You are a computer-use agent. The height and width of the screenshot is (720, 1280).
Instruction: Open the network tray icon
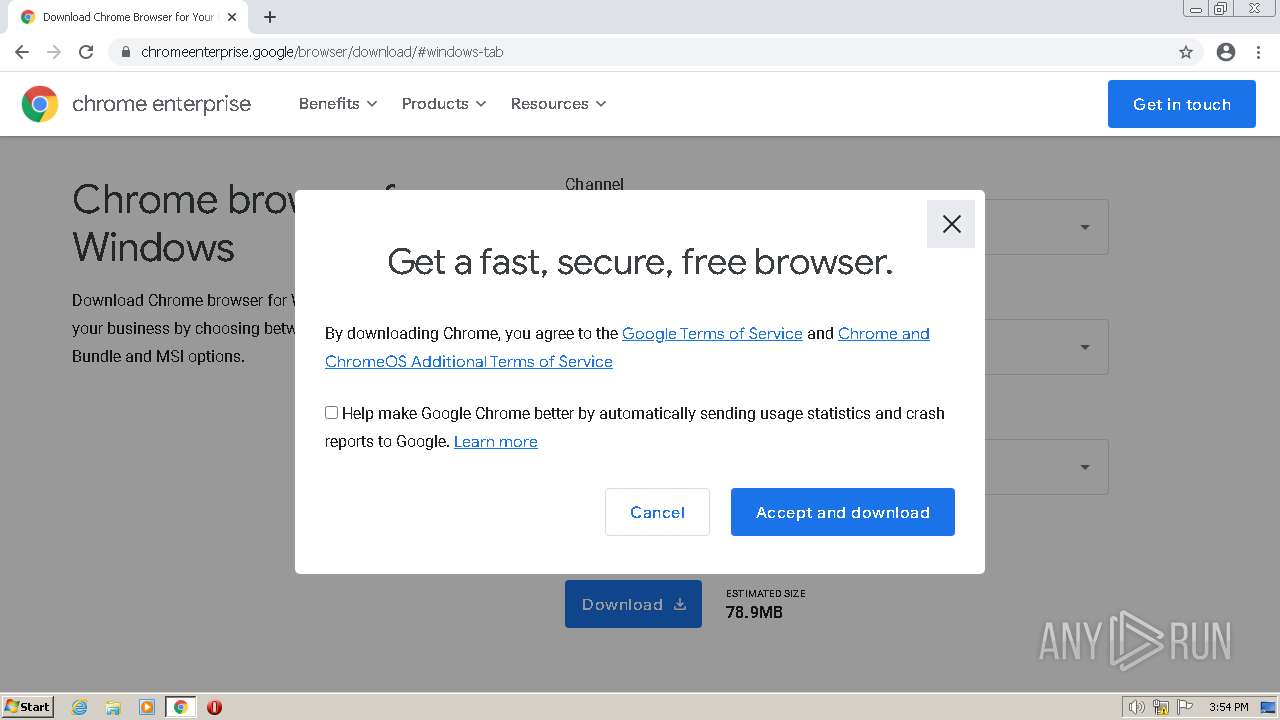1161,707
